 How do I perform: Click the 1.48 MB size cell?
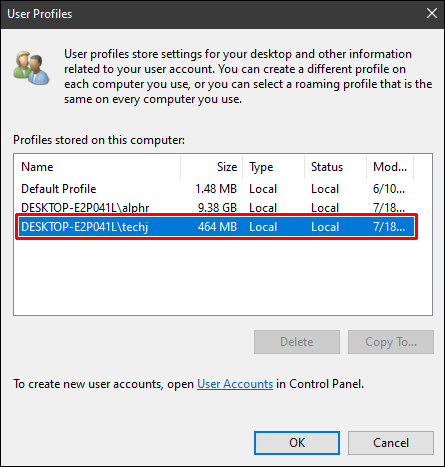pyautogui.click(x=216, y=189)
